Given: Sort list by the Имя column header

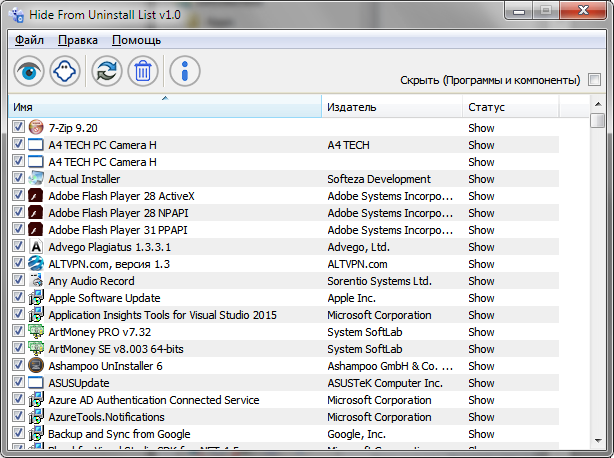Looking at the screenshot, I should point(165,106).
